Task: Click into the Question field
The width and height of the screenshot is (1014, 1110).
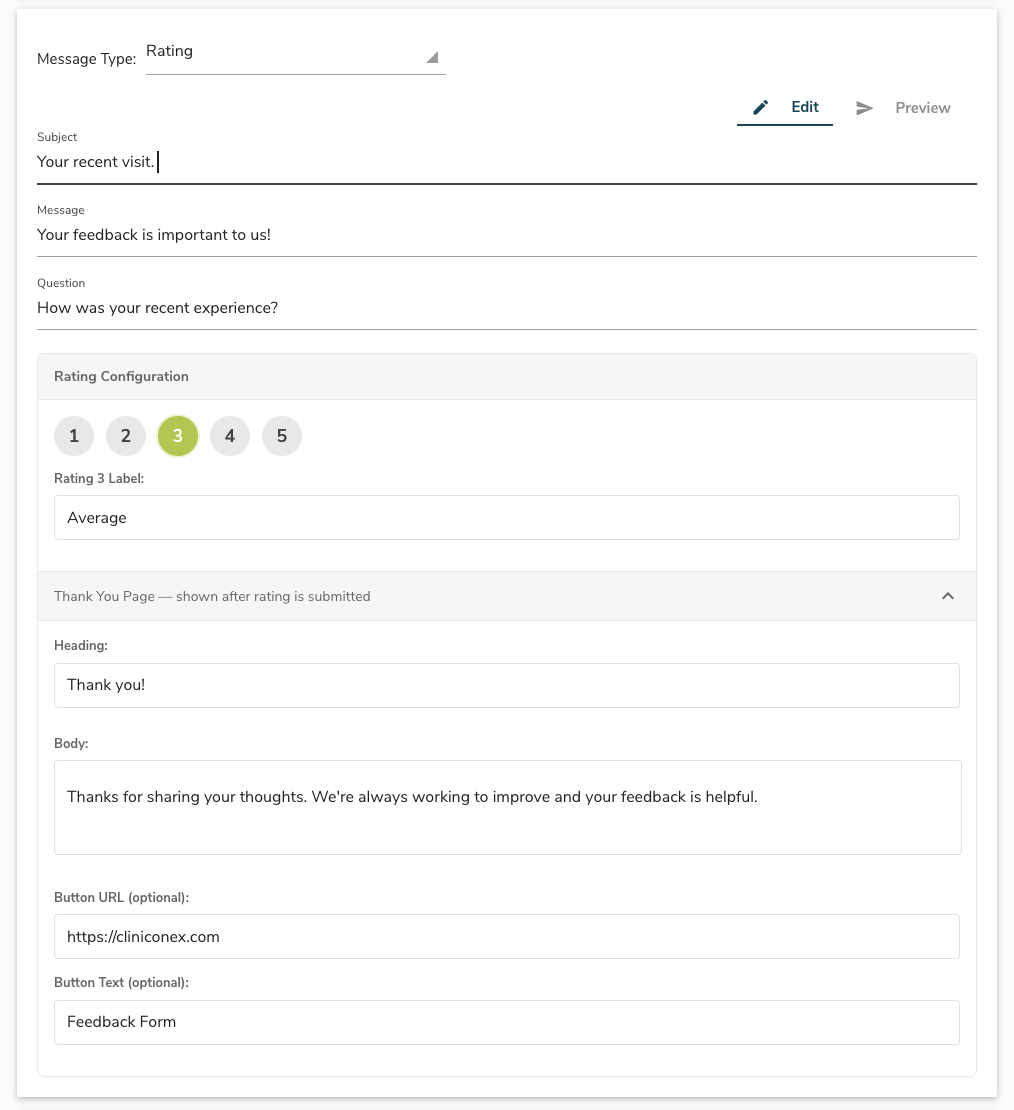Action: [x=506, y=308]
